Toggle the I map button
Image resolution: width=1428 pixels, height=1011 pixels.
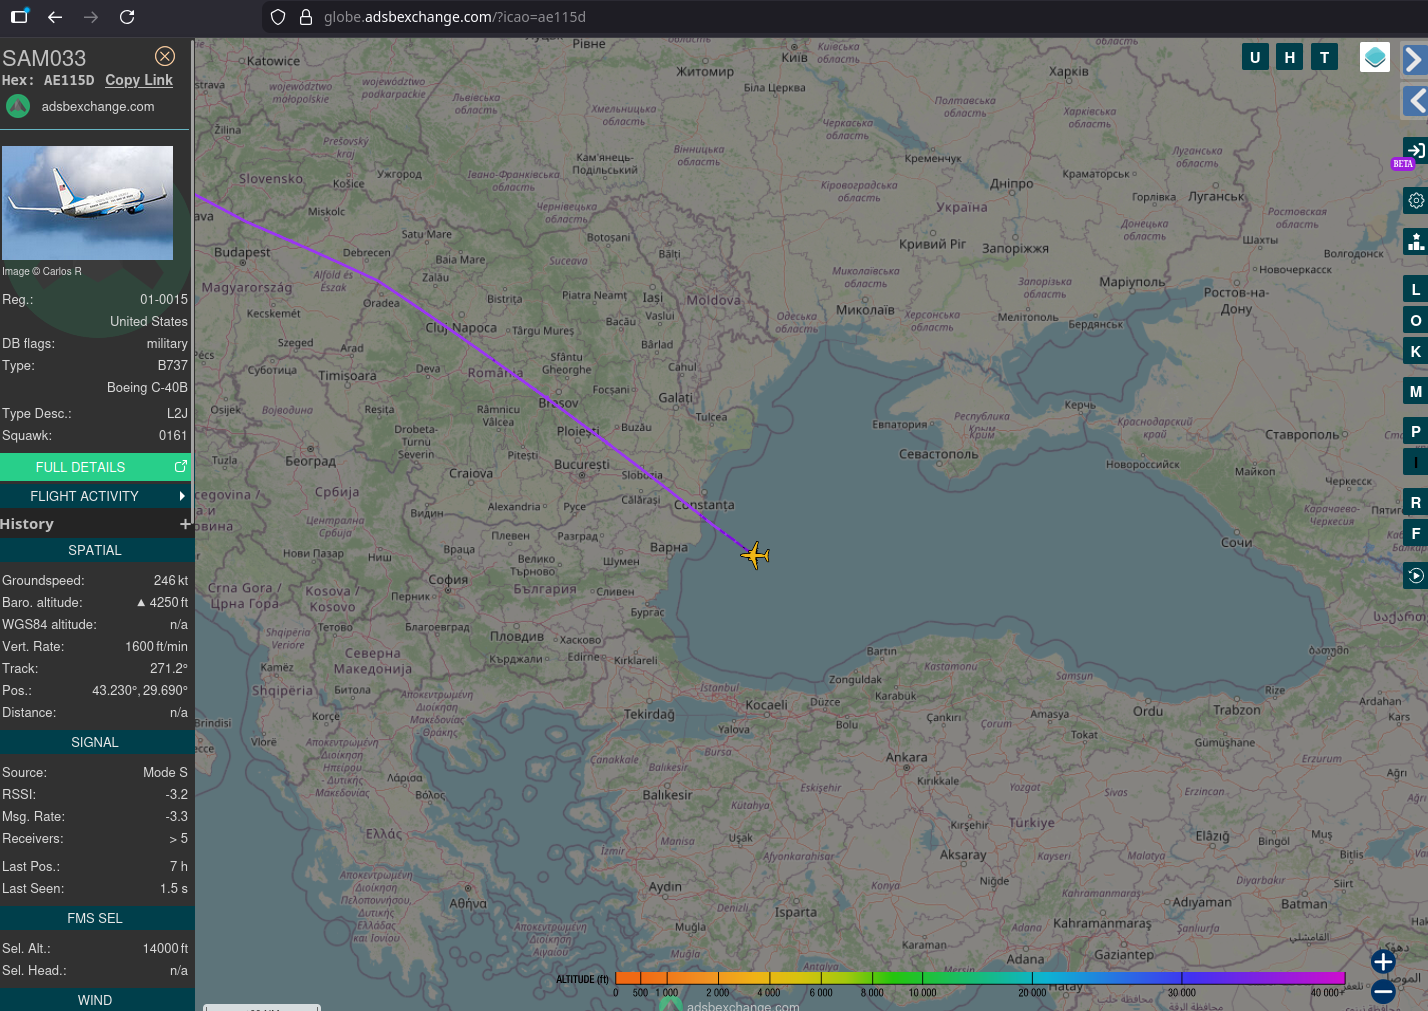(x=1416, y=462)
